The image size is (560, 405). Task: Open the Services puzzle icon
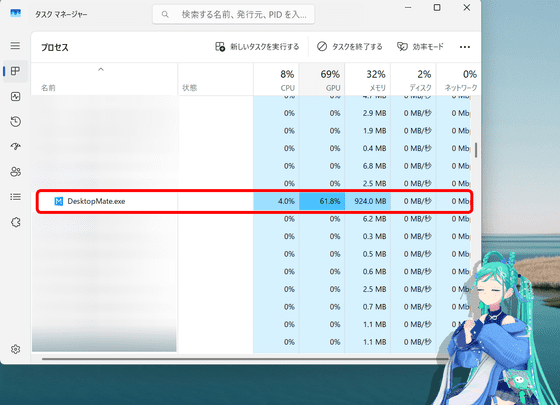15,222
